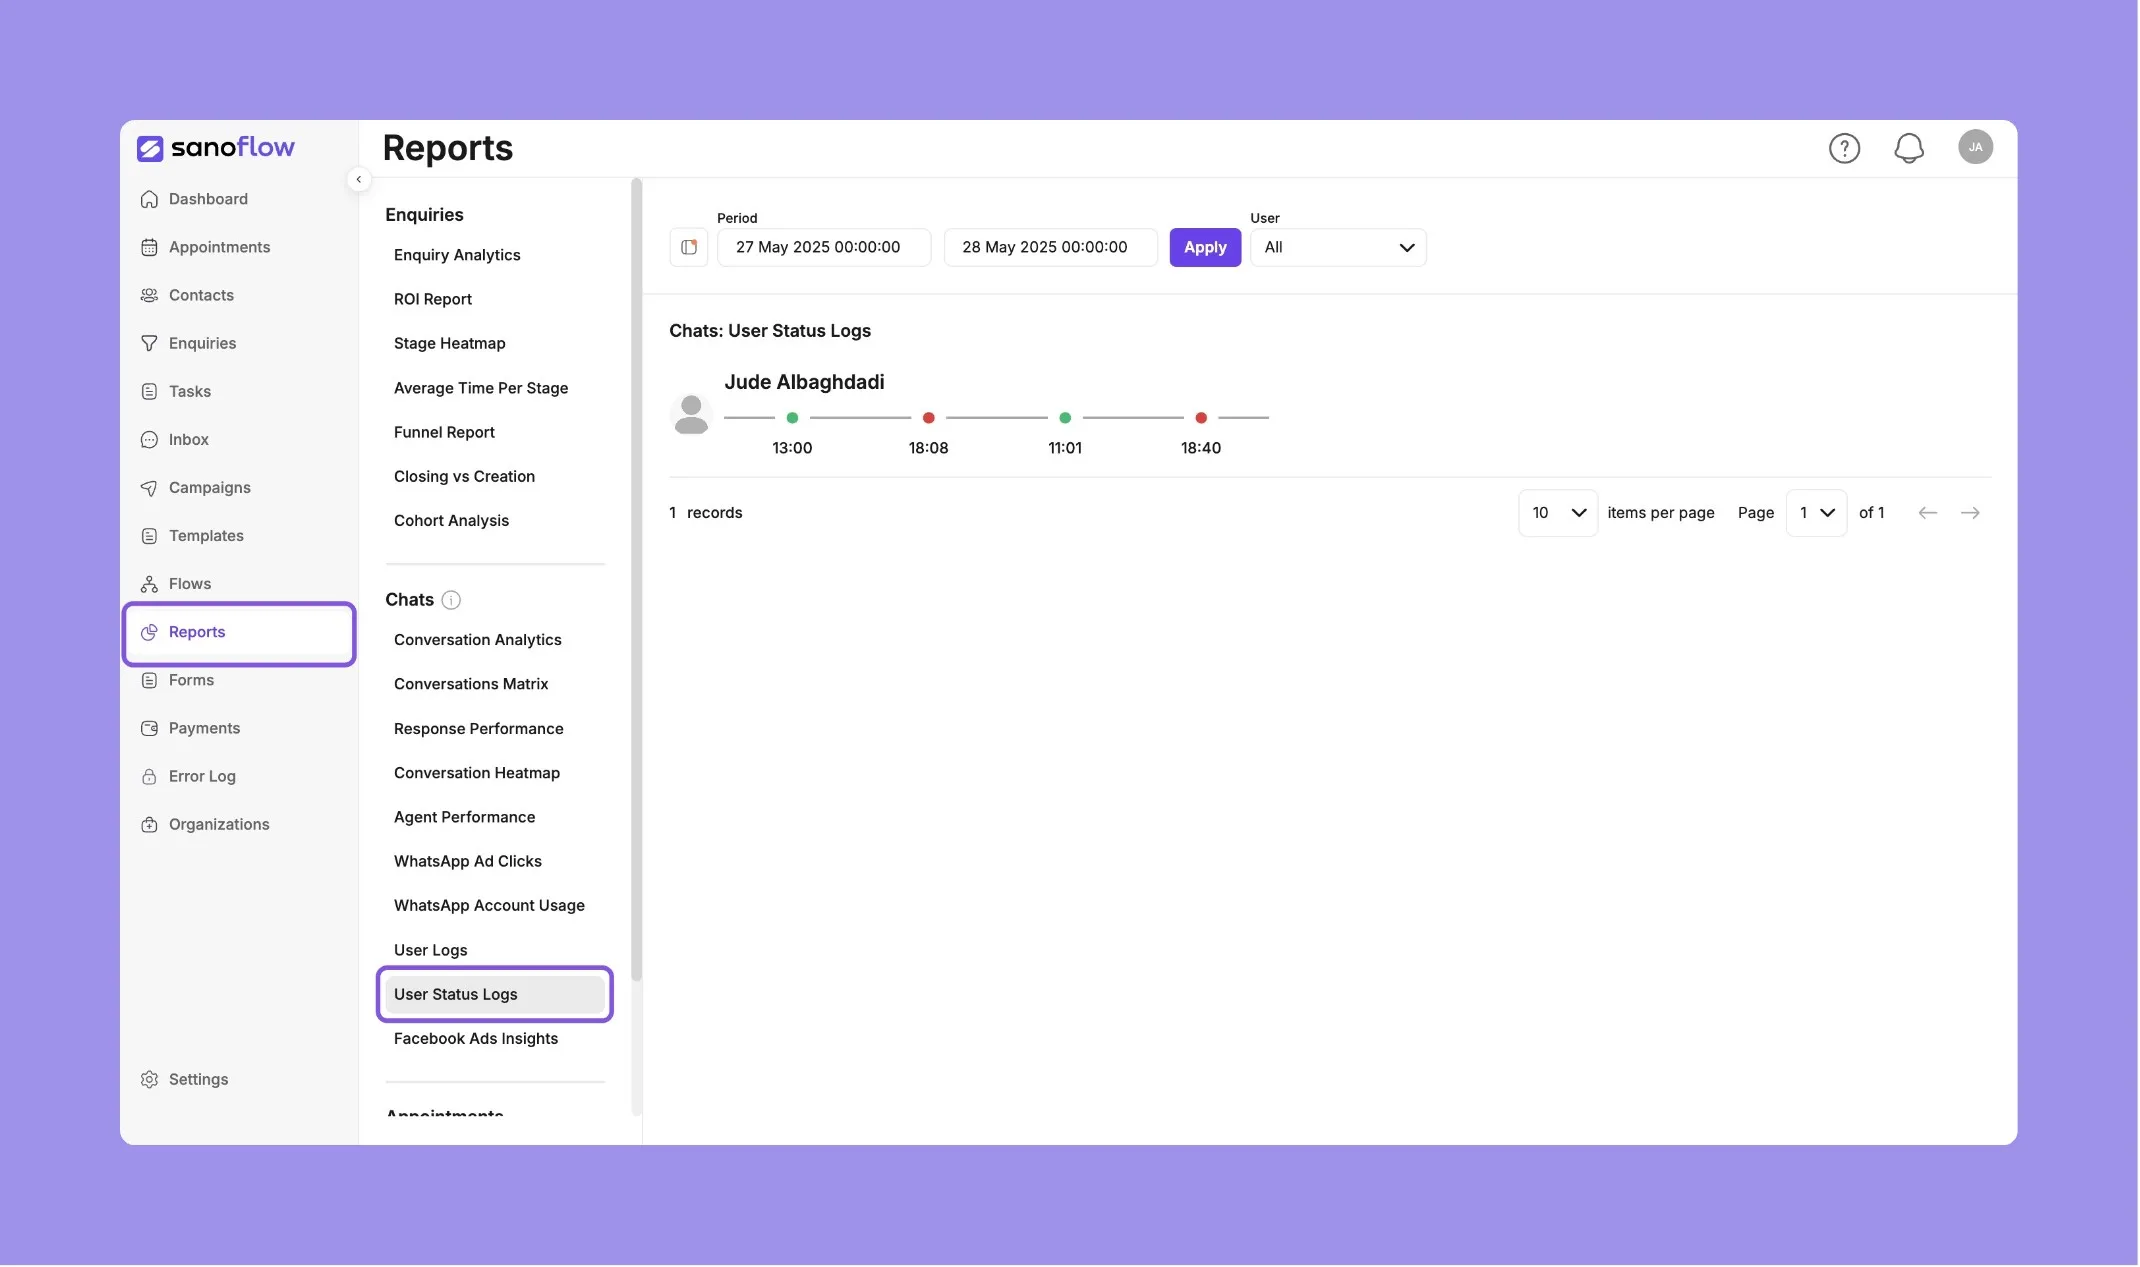Click the red status dot at 18:08
The width and height of the screenshot is (2140, 1267).
coord(928,418)
